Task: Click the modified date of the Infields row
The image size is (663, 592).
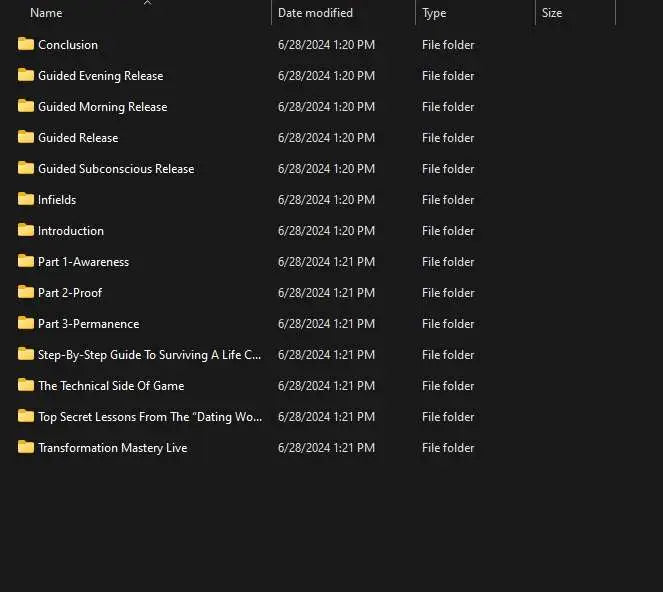Action: click(x=326, y=200)
